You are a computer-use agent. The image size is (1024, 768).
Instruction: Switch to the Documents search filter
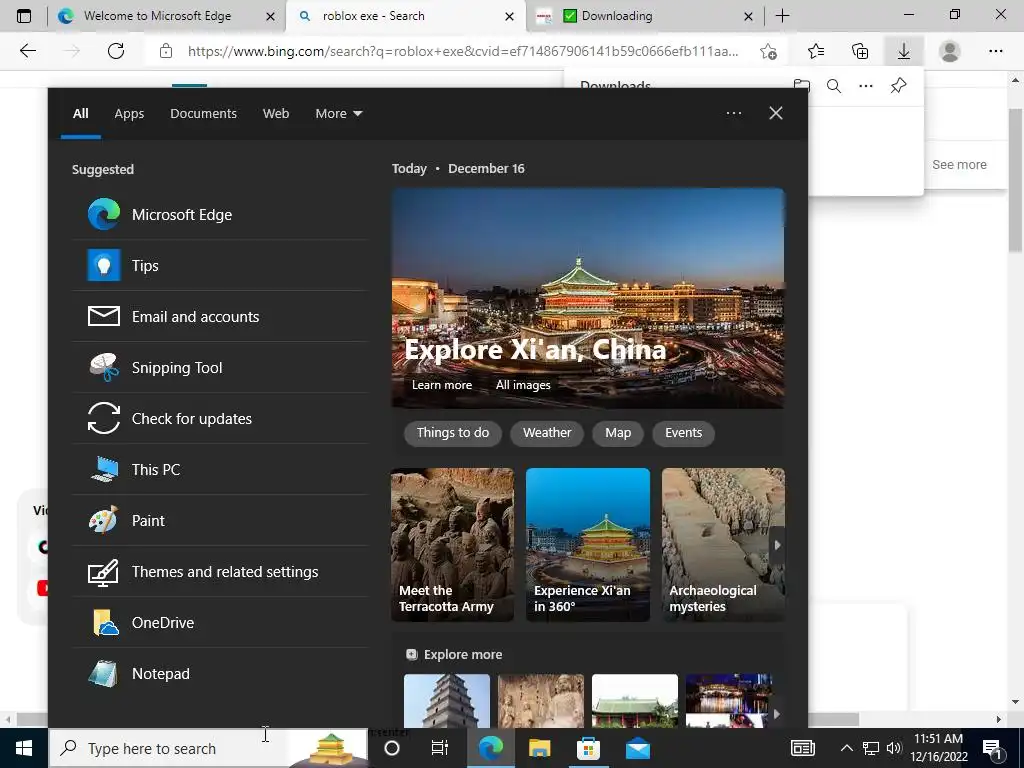[x=203, y=114]
